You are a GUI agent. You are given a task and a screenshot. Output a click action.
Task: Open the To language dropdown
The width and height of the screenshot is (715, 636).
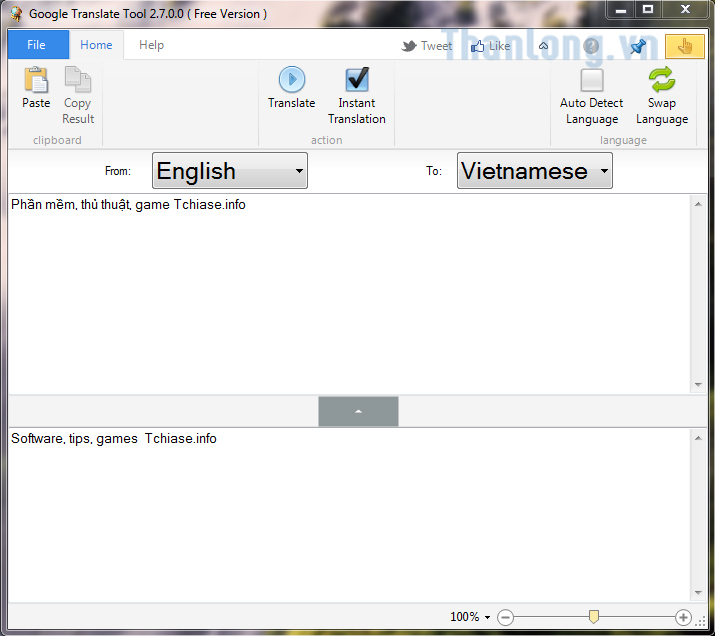point(534,171)
